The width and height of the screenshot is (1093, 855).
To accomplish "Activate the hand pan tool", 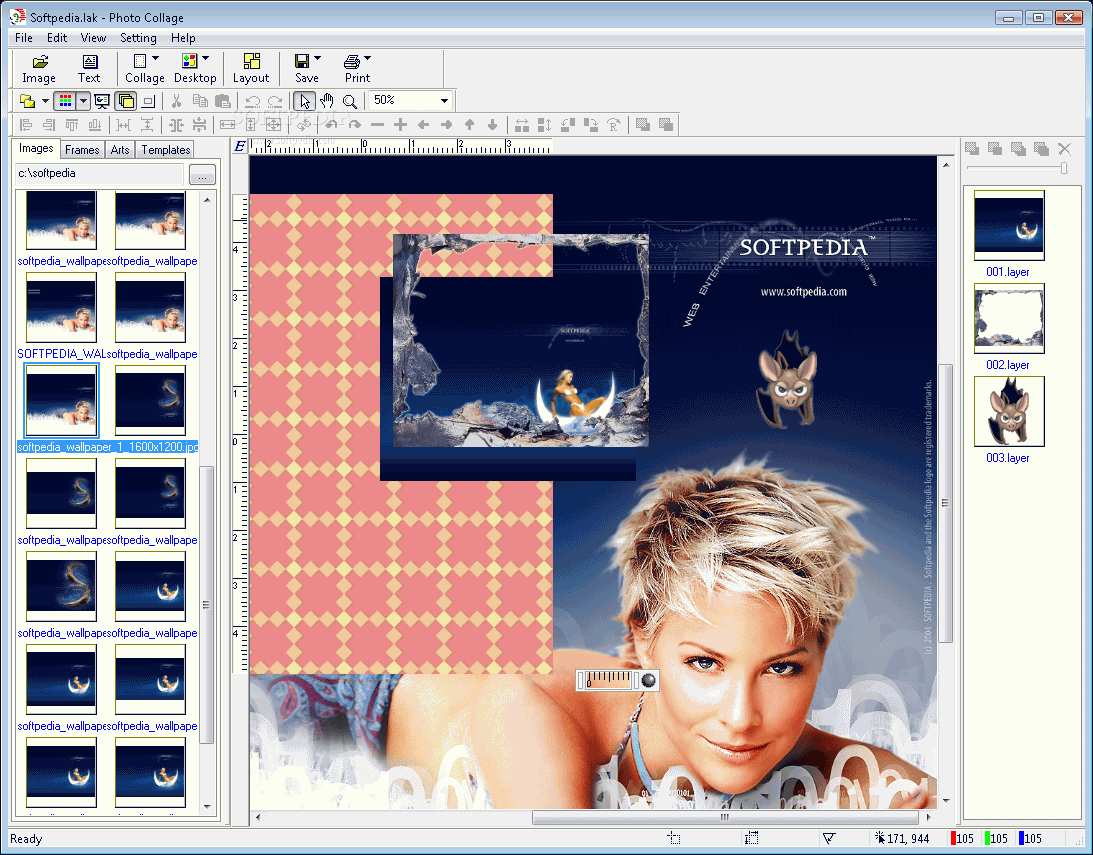I will pos(327,101).
